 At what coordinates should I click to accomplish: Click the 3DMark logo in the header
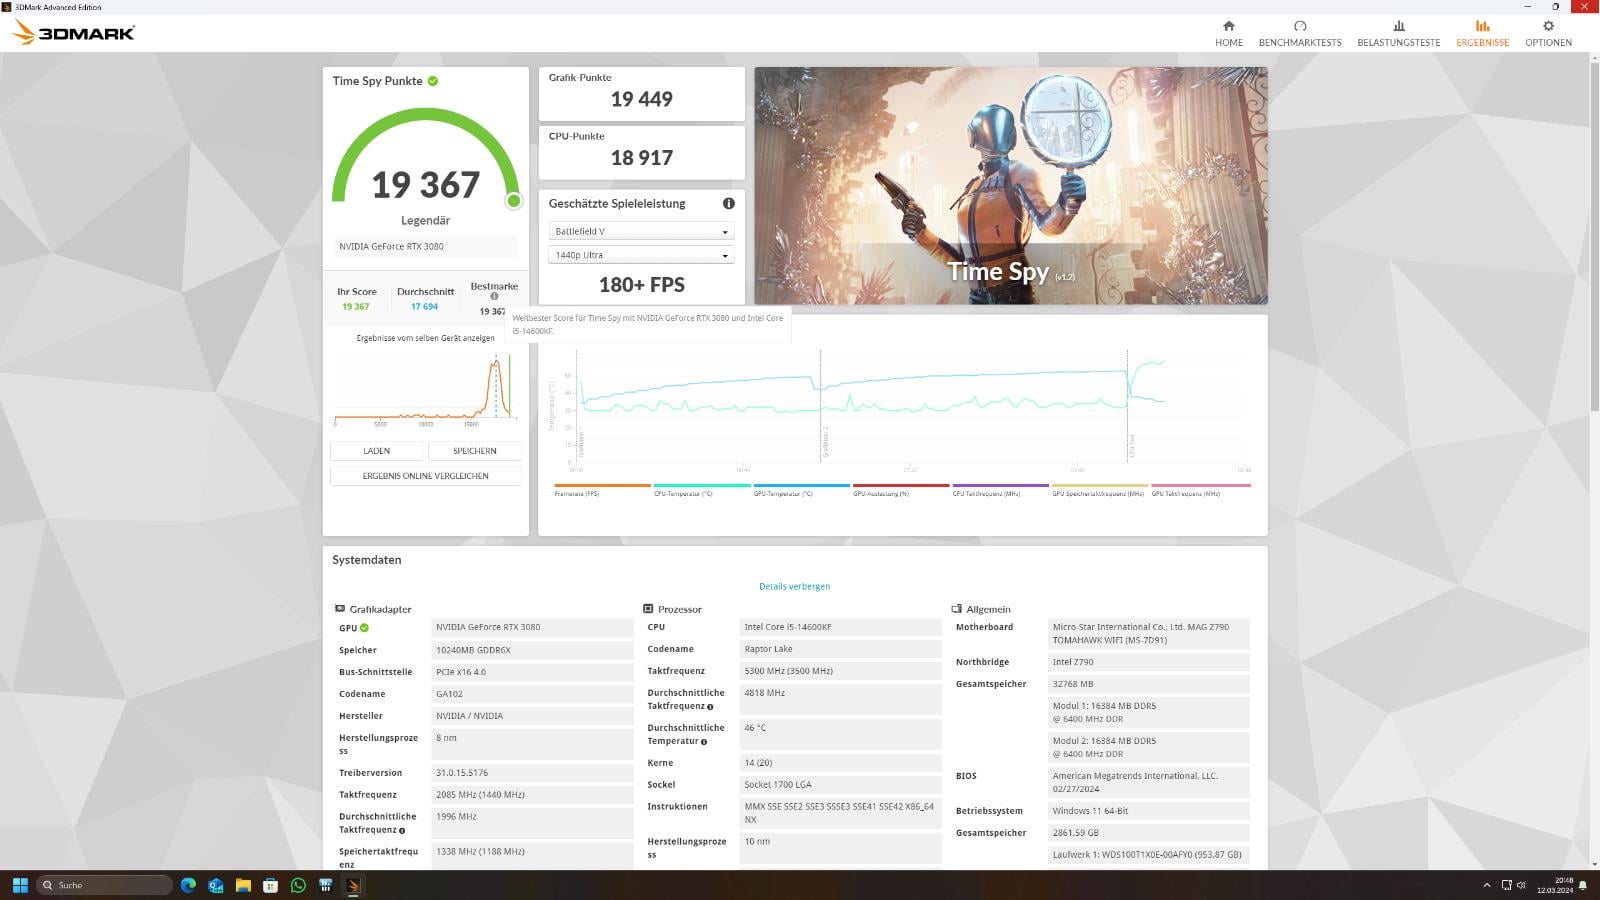pos(73,33)
